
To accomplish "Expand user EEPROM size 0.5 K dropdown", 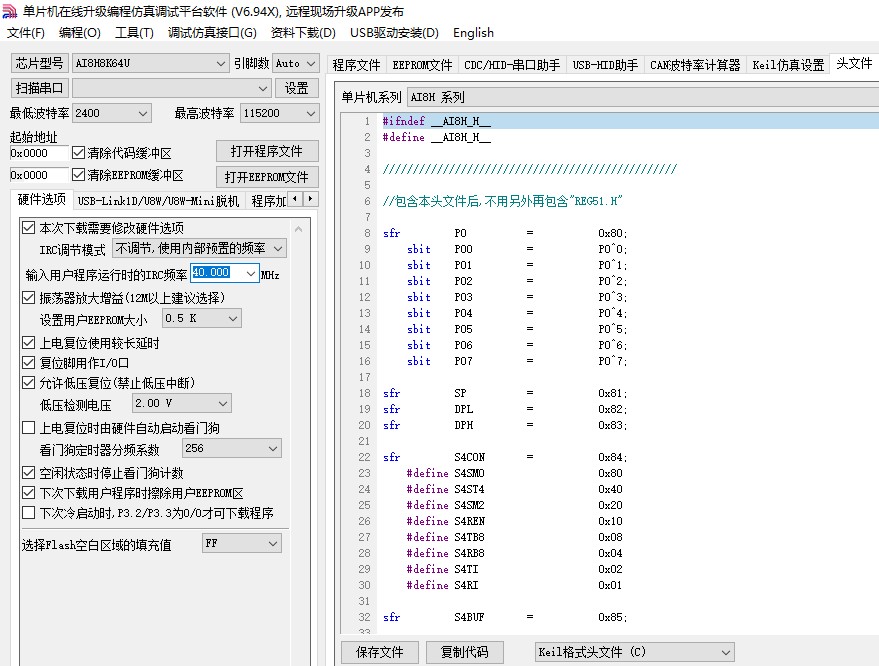I will point(233,318).
